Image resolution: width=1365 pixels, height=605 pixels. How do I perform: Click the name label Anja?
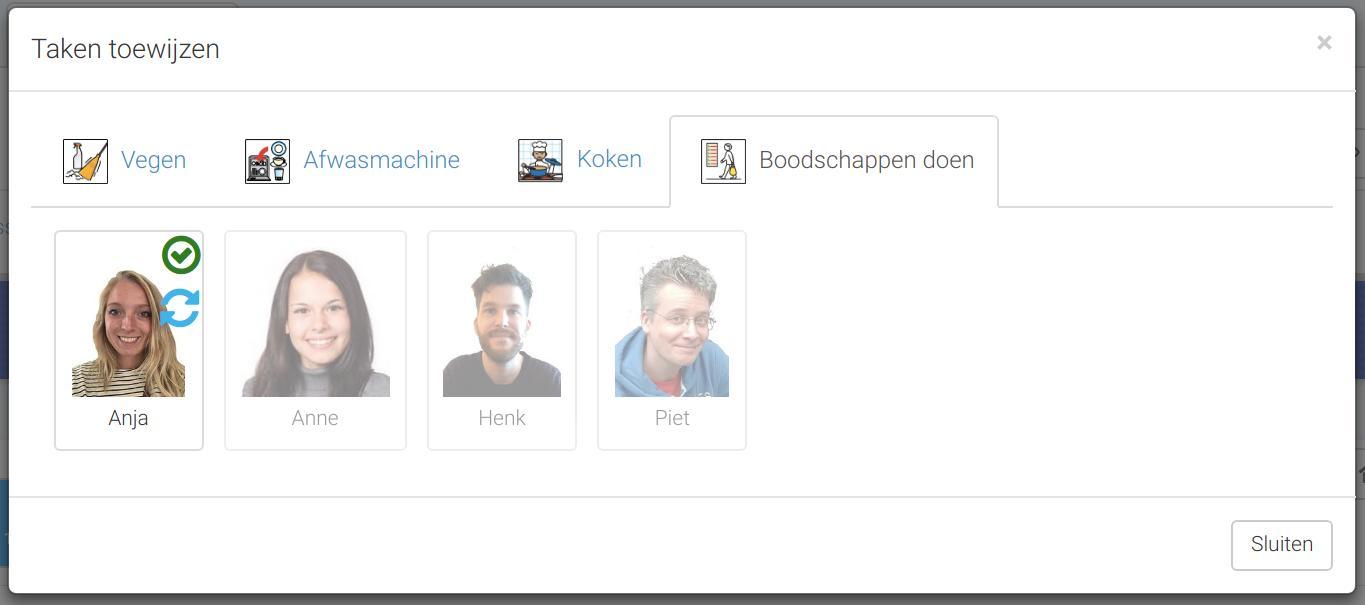click(128, 418)
